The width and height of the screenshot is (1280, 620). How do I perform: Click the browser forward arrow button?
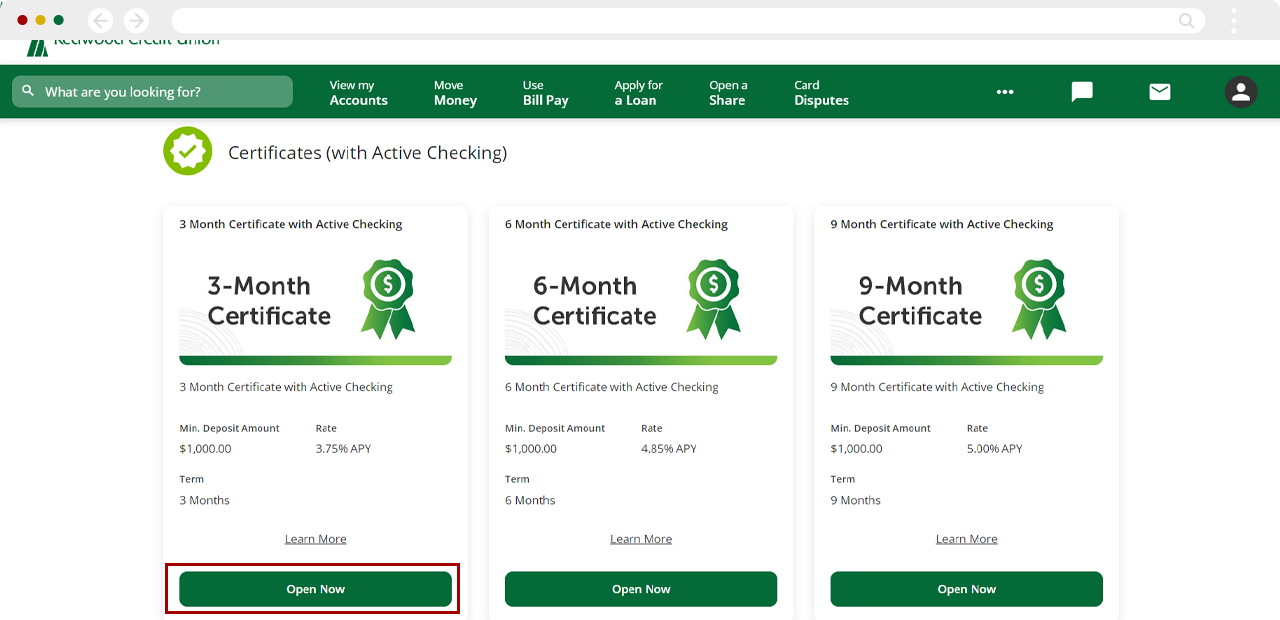pos(136,20)
